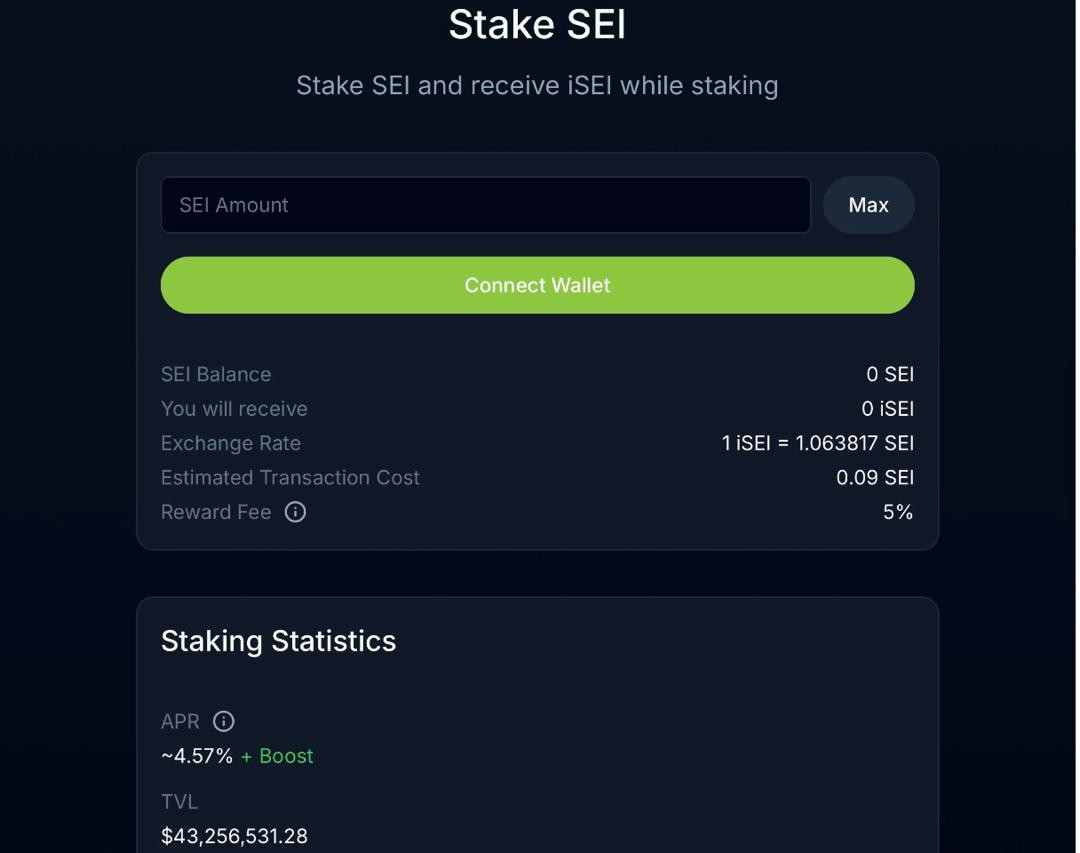Click the Exchange Rate label

click(231, 443)
